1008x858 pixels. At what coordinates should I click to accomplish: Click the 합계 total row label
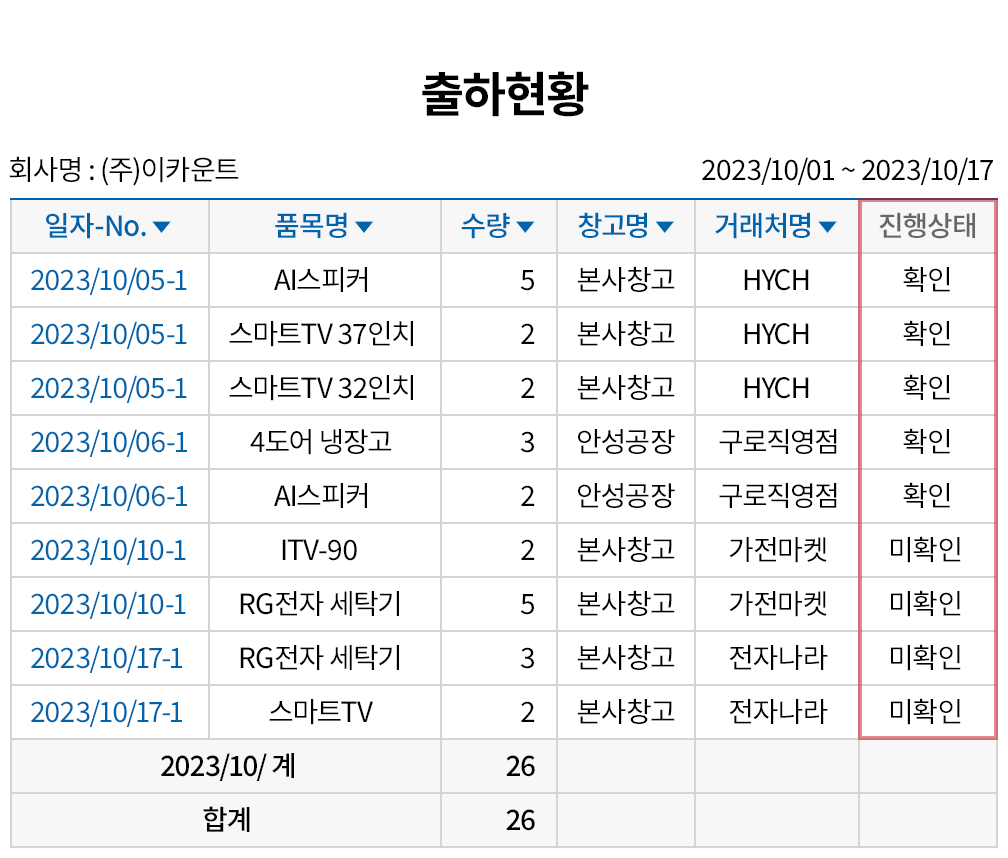(x=226, y=820)
